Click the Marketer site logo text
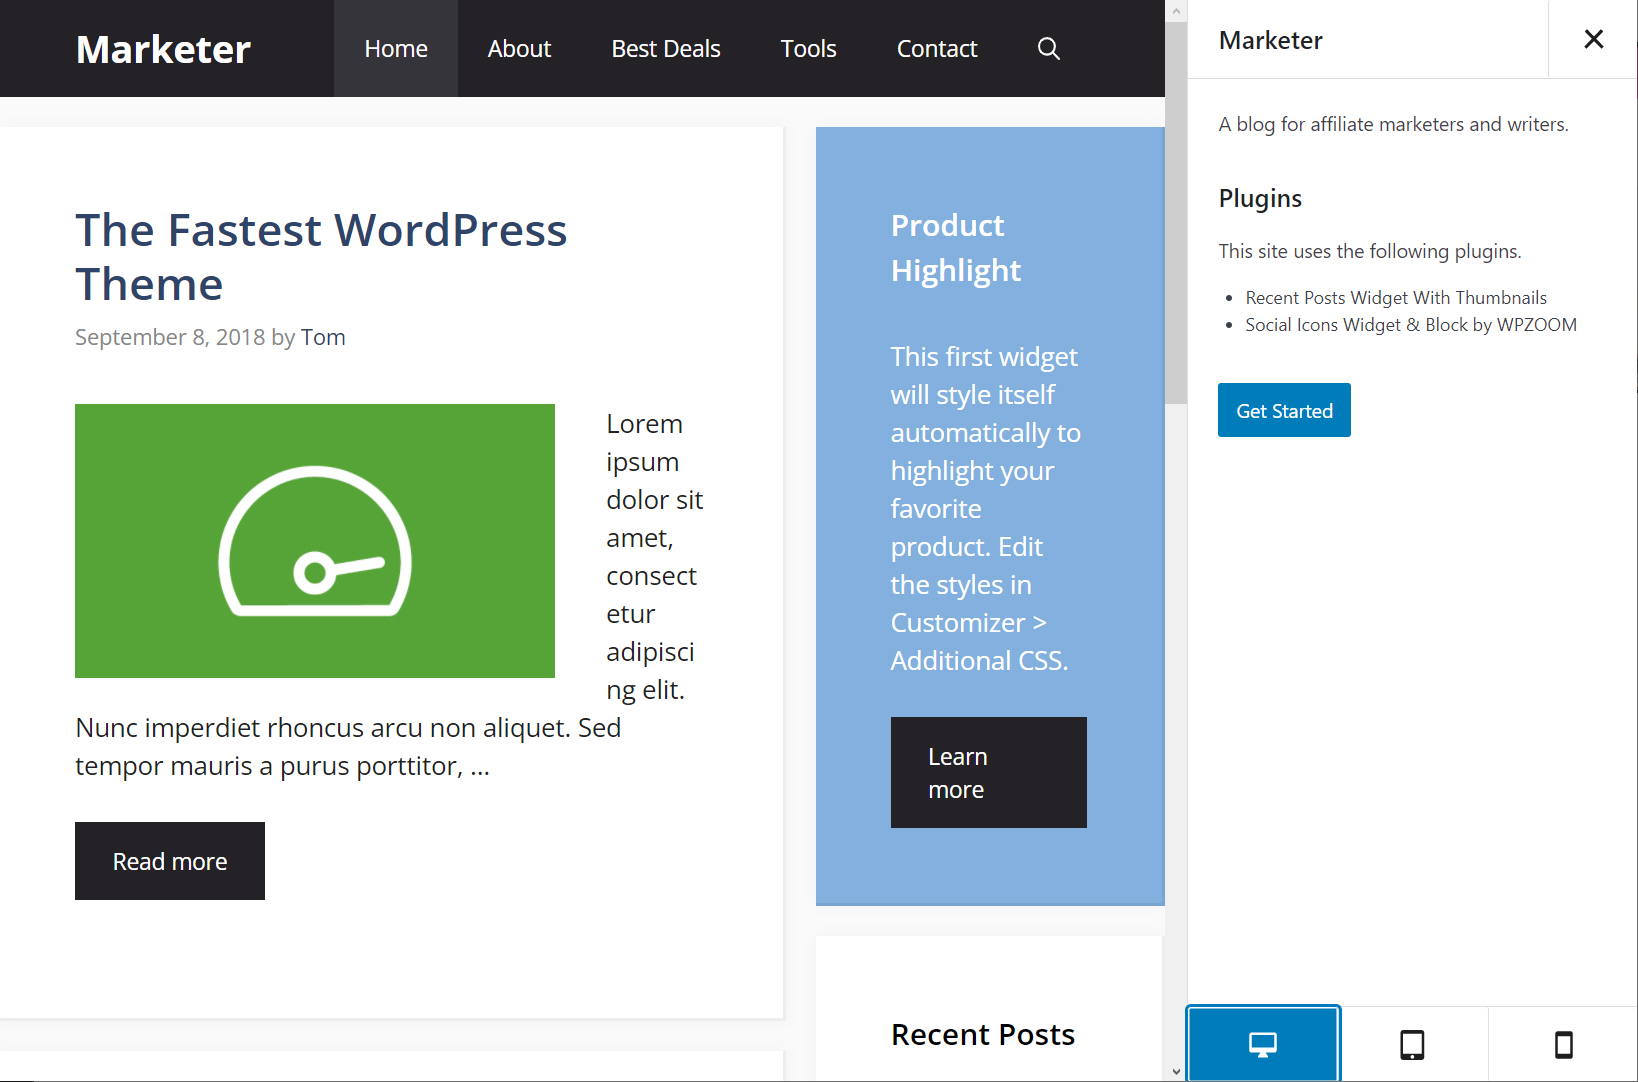This screenshot has height=1082, width=1638. click(x=163, y=48)
